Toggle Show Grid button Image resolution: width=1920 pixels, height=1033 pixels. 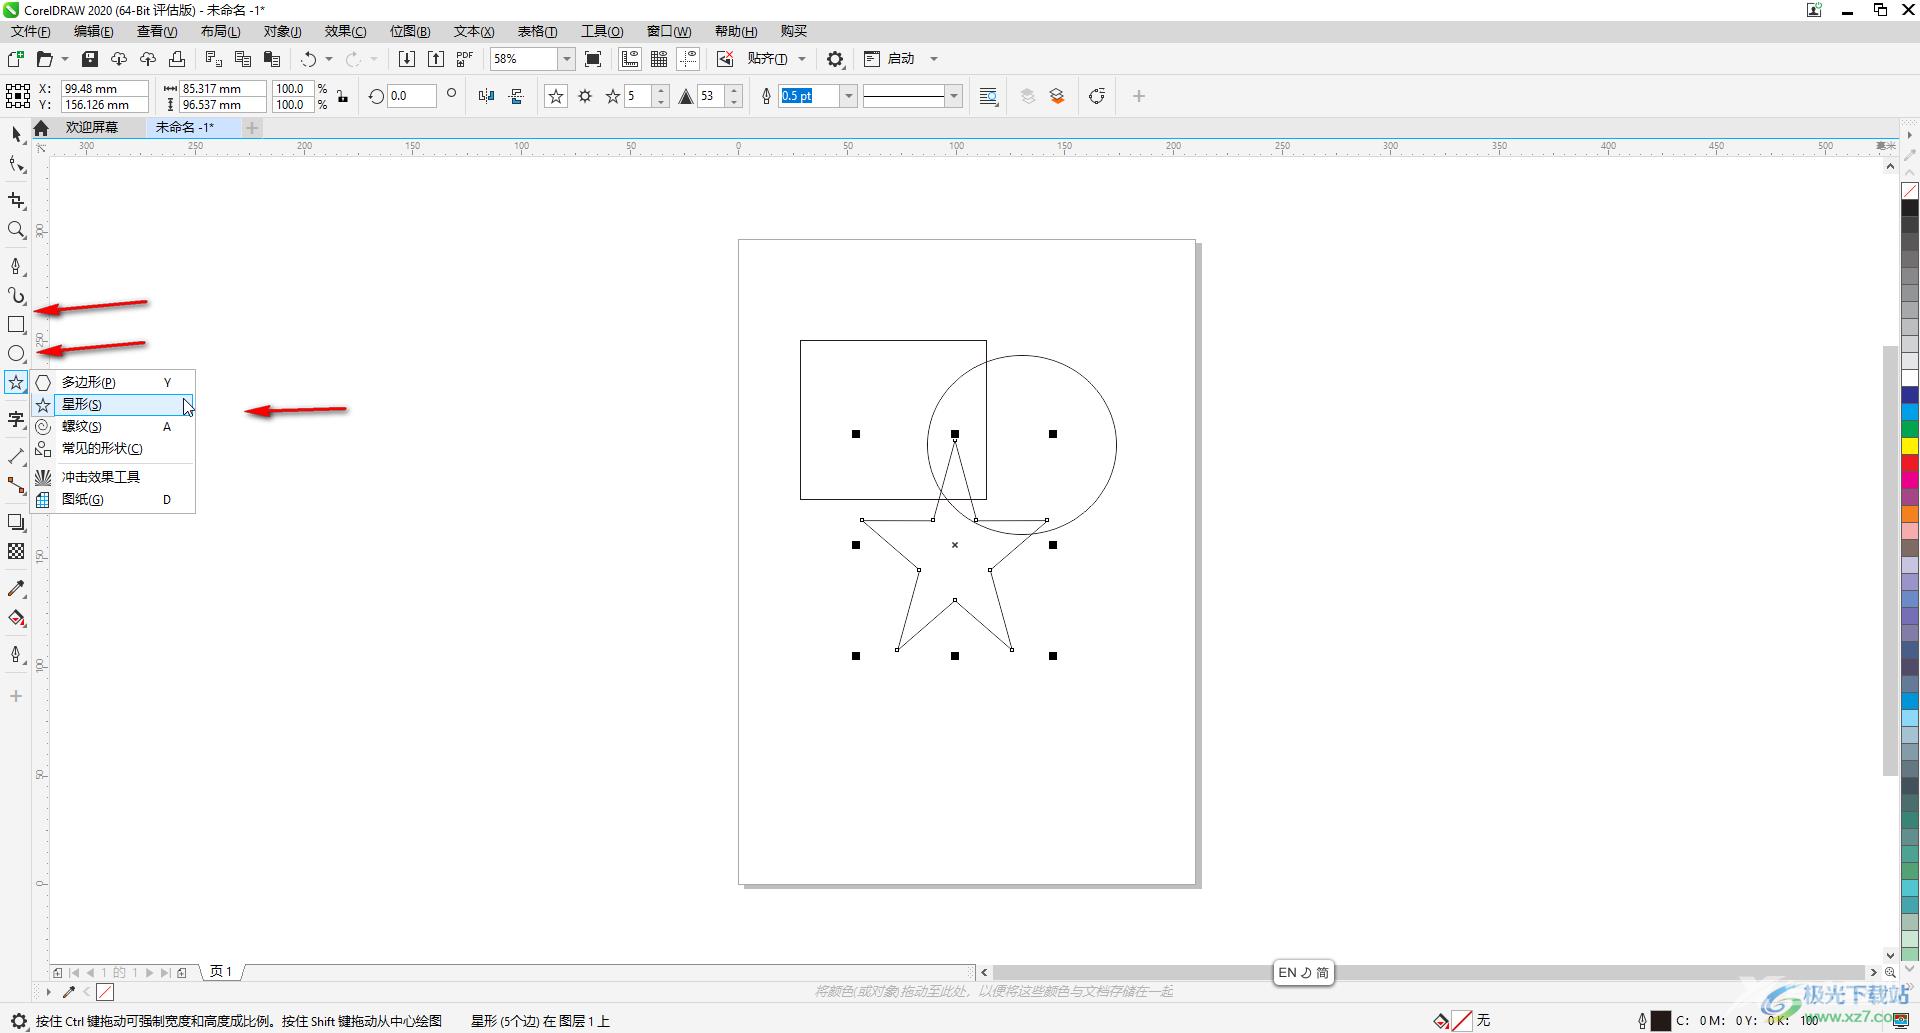pos(659,59)
